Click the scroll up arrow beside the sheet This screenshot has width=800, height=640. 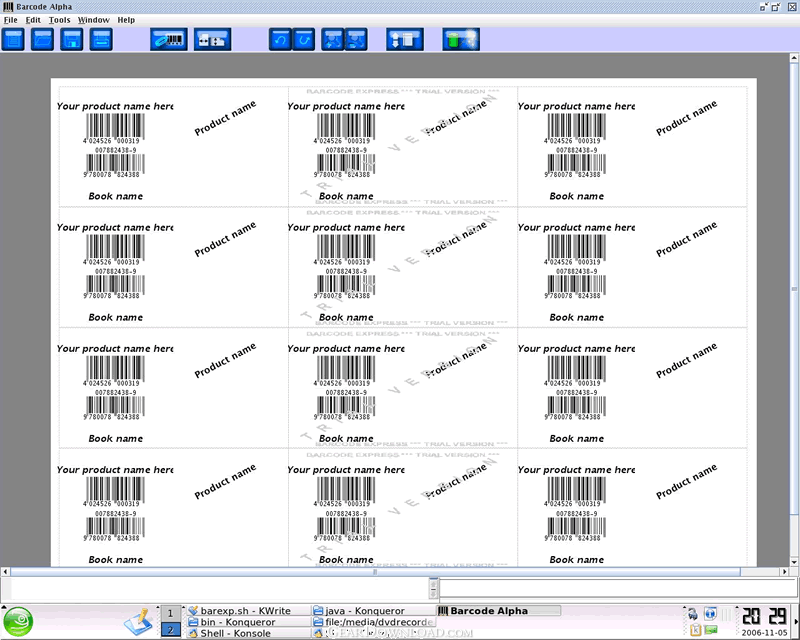point(794,58)
